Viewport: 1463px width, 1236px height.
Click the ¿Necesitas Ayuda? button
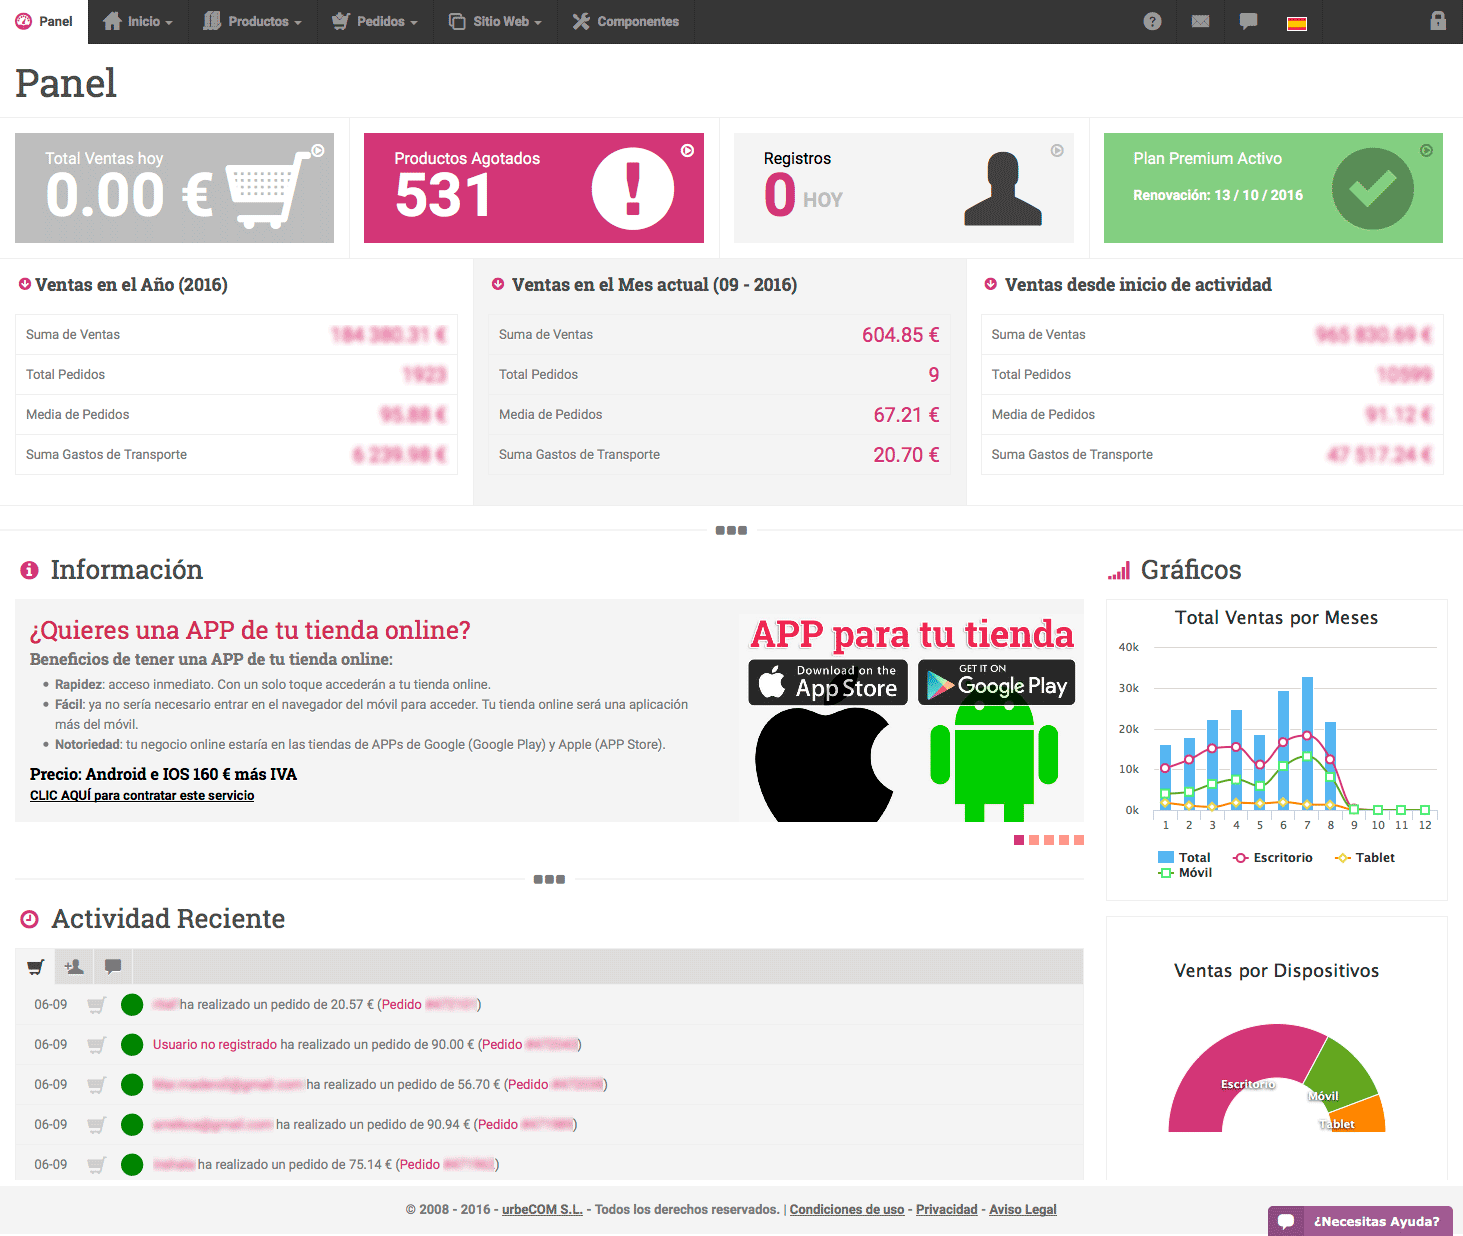[1361, 1221]
